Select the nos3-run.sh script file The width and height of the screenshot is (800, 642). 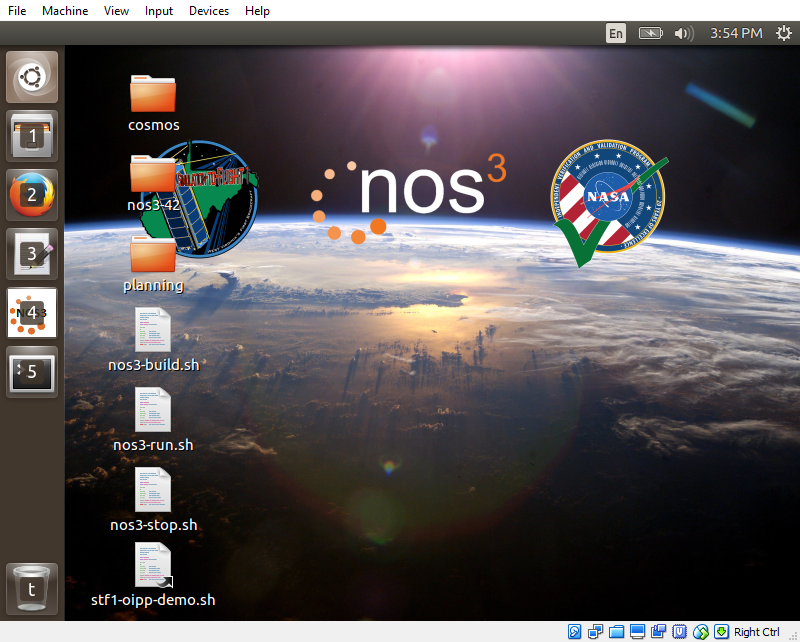pyautogui.click(x=153, y=421)
